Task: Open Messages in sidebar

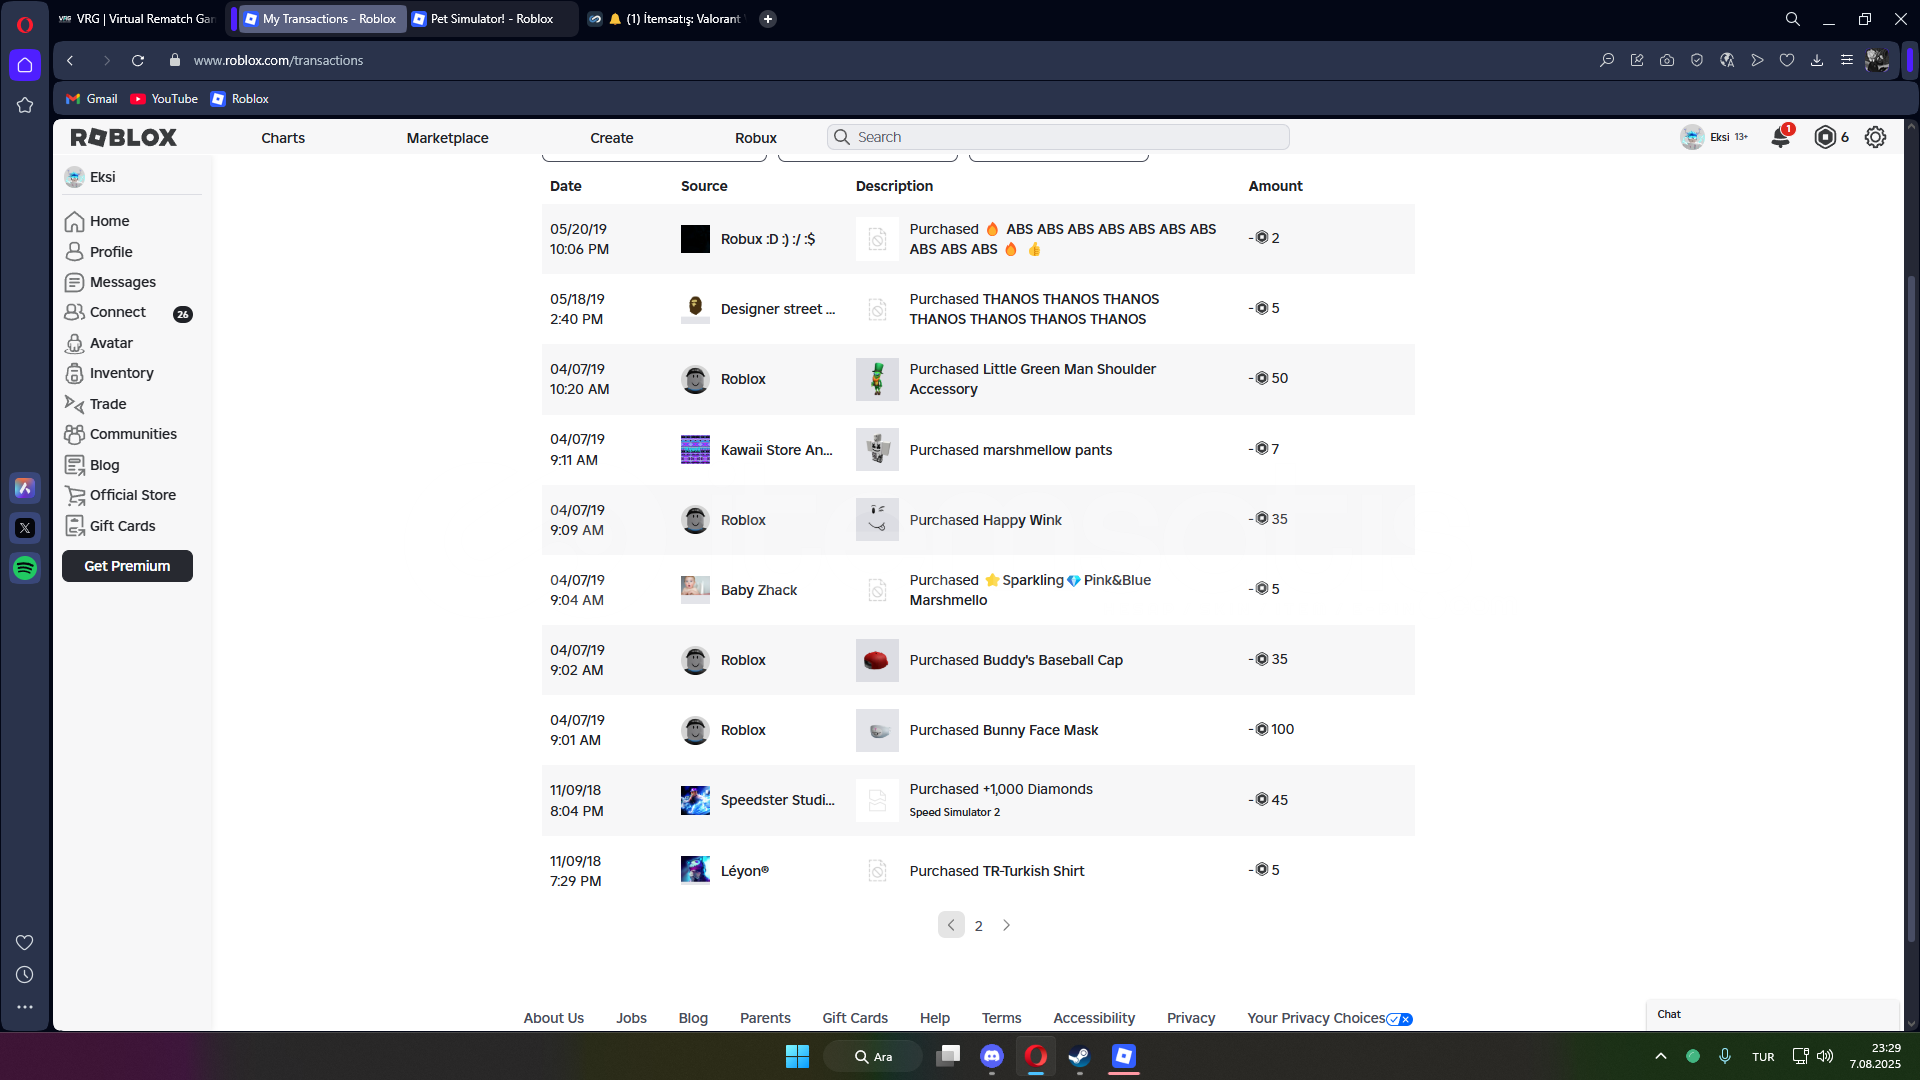Action: pos(110,282)
